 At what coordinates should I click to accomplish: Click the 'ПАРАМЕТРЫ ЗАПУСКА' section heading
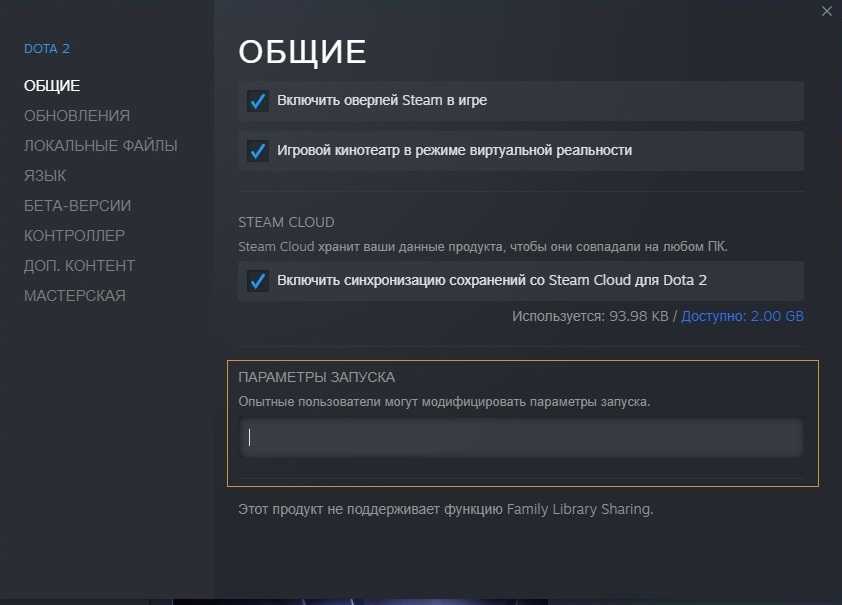point(316,377)
